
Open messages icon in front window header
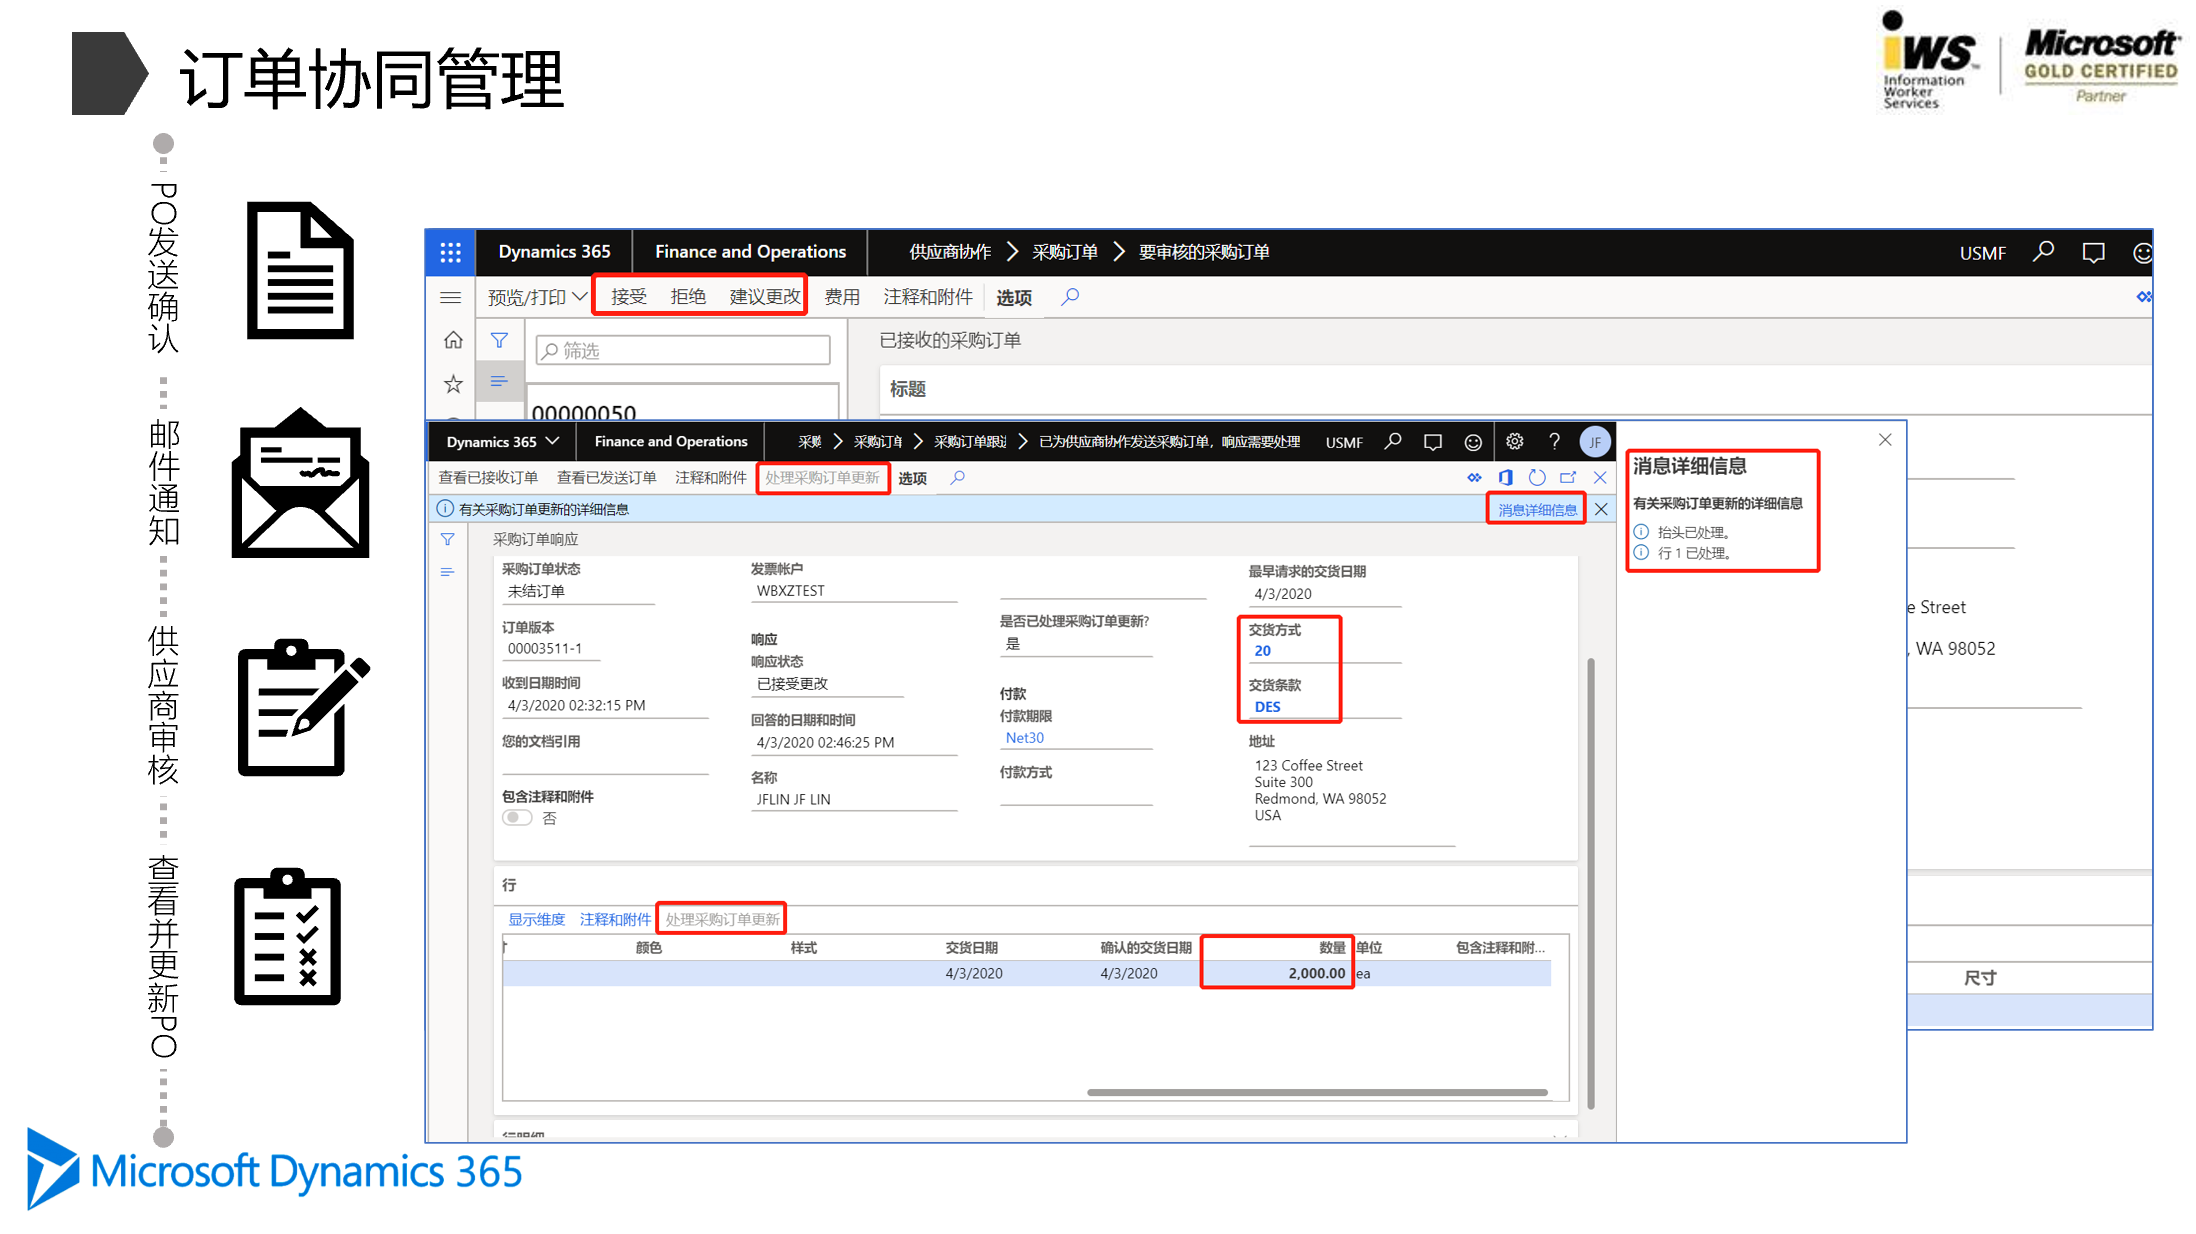pyautogui.click(x=1433, y=442)
